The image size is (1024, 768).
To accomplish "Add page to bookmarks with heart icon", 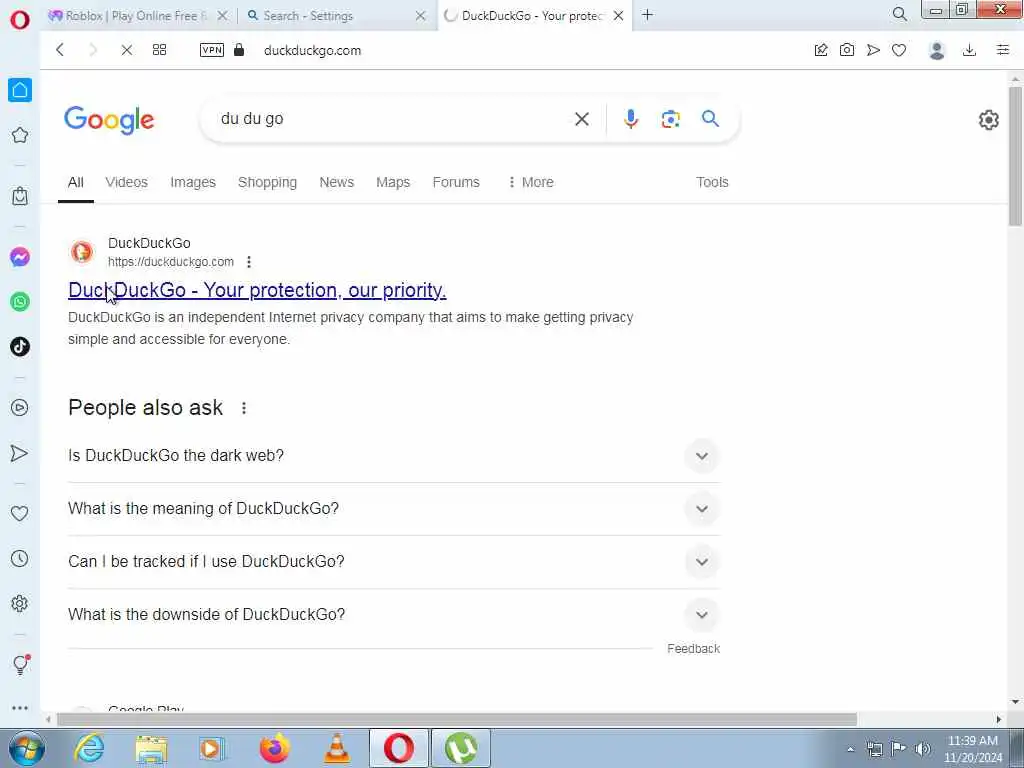I will [899, 50].
